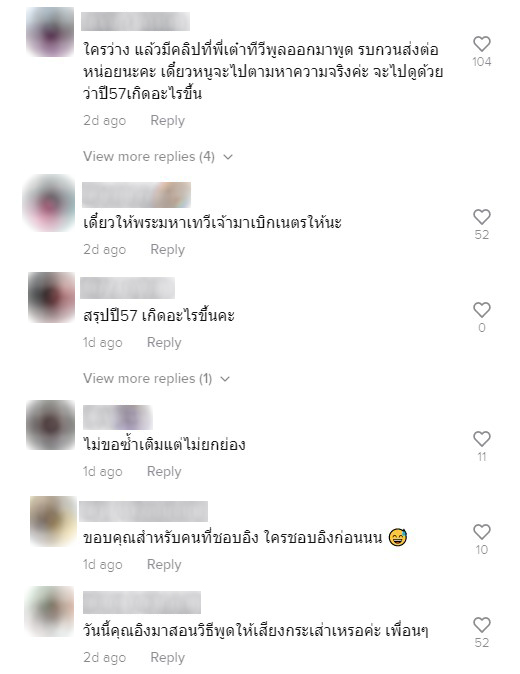Reply to the bottom comment about คุณอิง

168,657
